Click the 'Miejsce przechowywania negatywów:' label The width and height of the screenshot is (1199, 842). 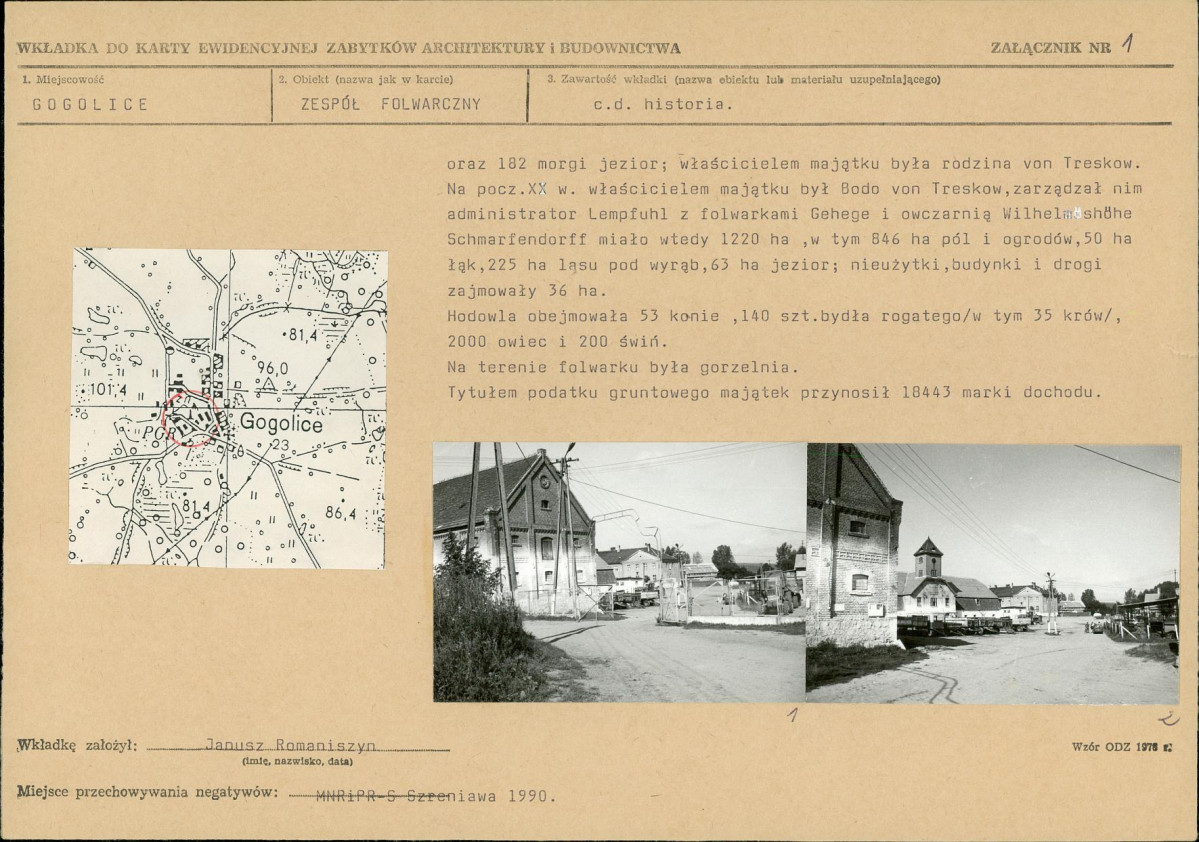click(x=147, y=792)
